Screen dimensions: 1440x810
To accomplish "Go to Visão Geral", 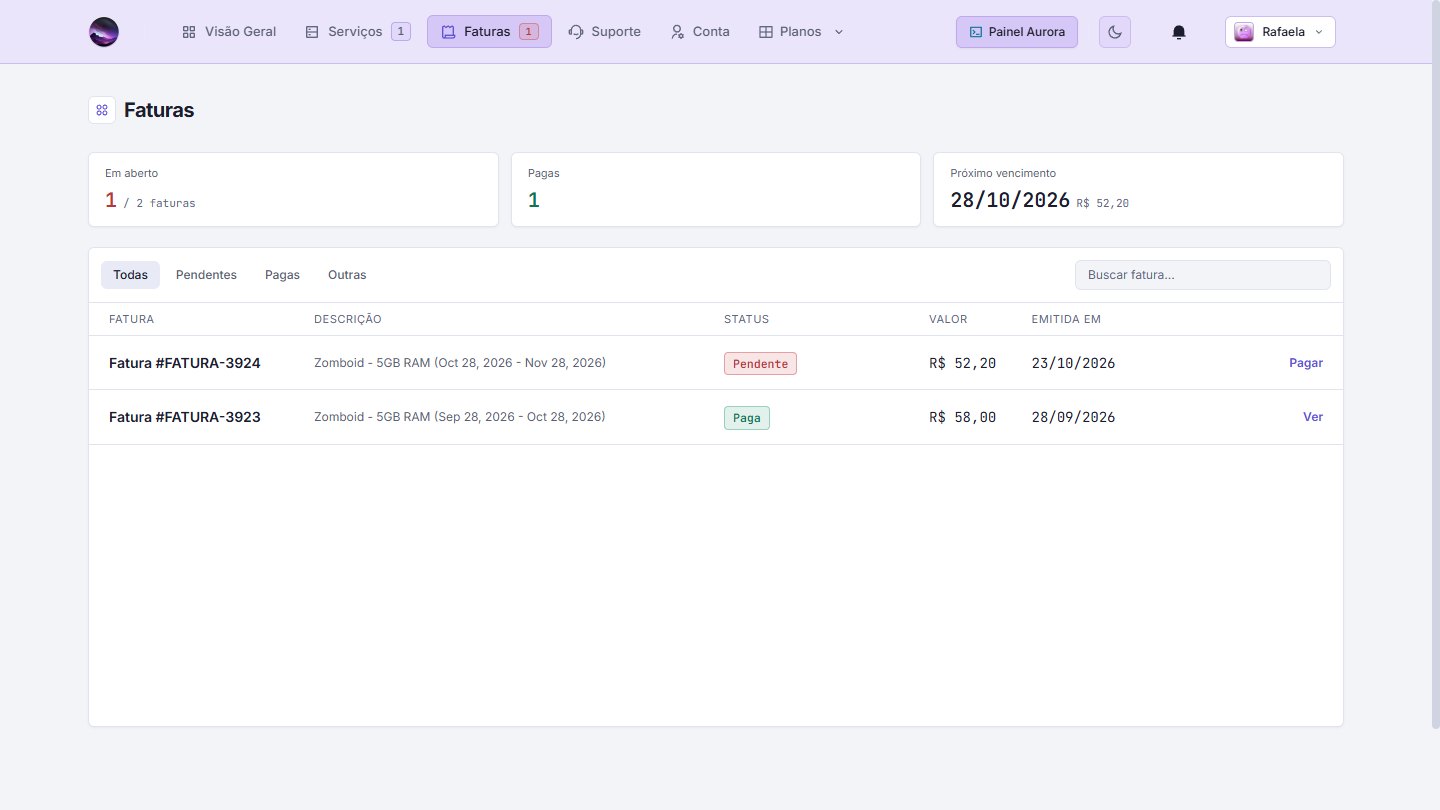I will (x=229, y=32).
